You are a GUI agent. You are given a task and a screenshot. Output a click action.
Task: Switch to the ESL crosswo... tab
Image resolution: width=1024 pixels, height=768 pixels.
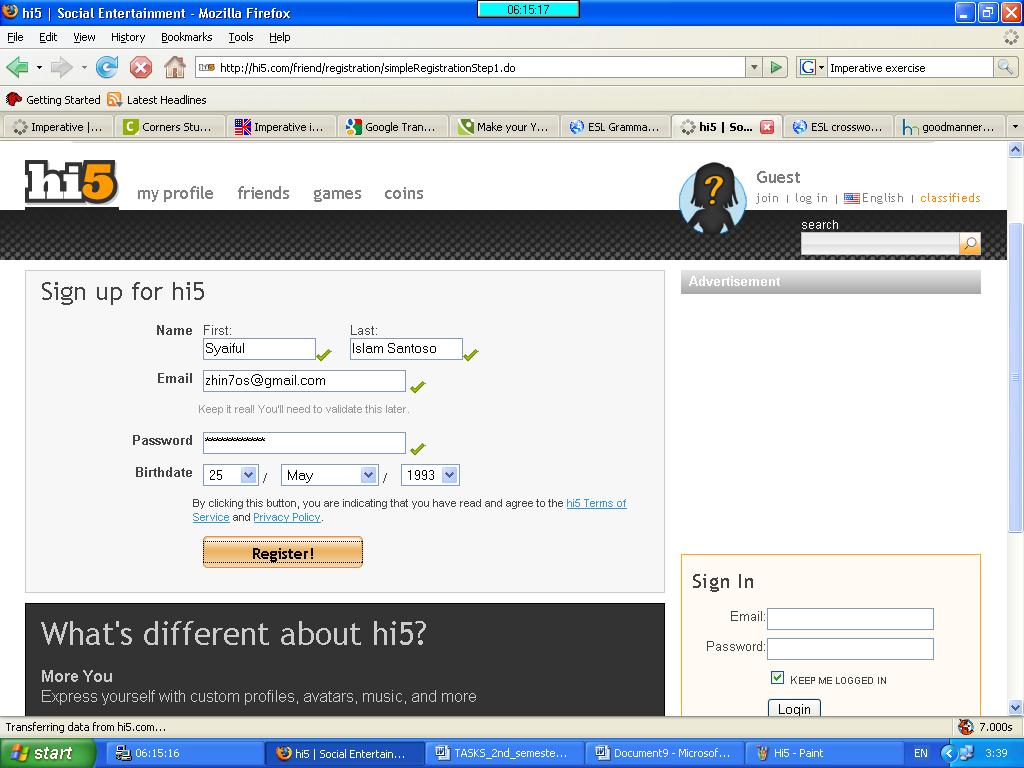click(838, 127)
